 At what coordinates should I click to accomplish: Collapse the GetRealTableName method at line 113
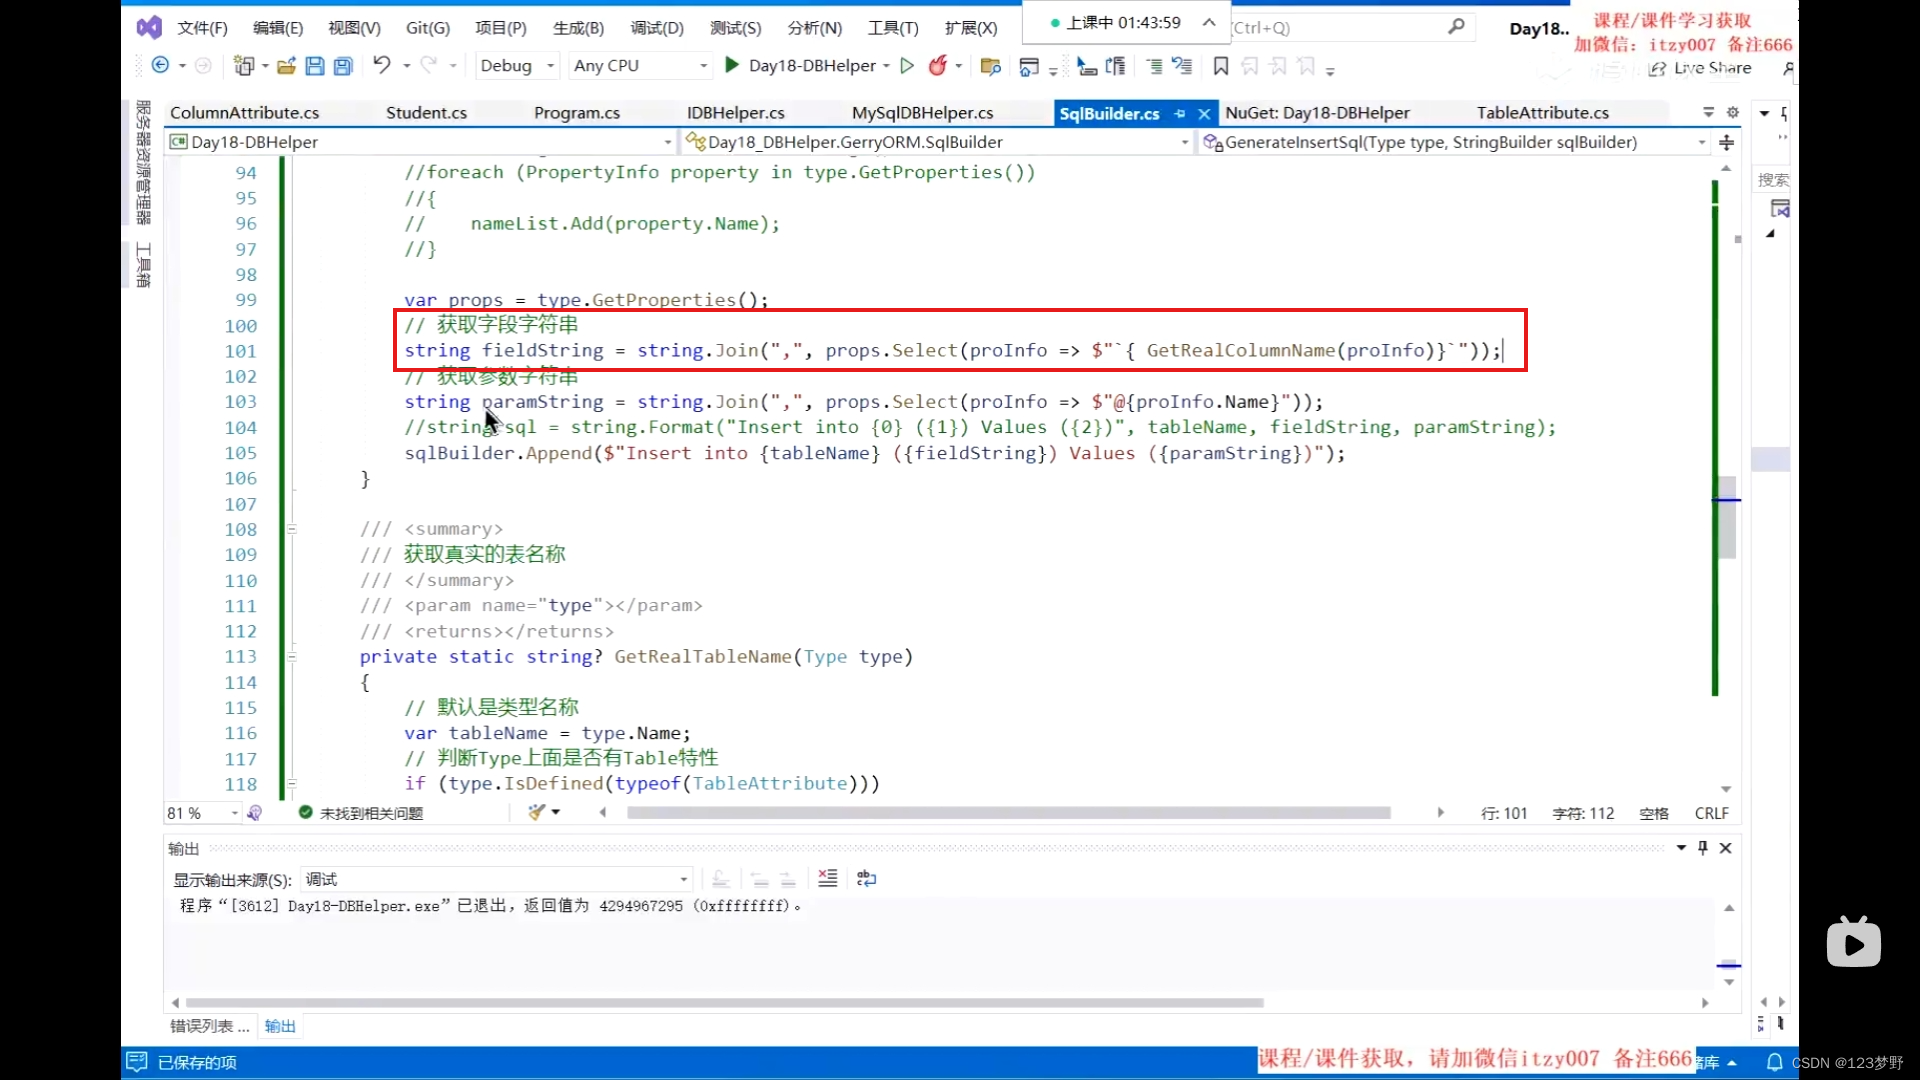tap(292, 657)
